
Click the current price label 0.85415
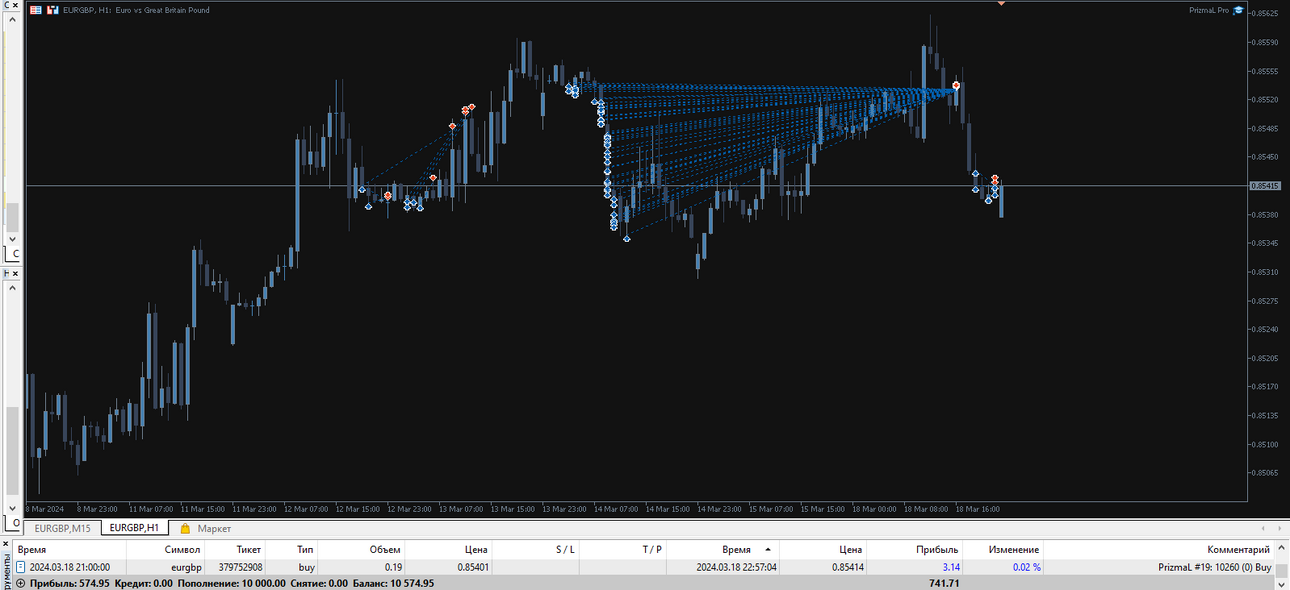pos(1266,186)
